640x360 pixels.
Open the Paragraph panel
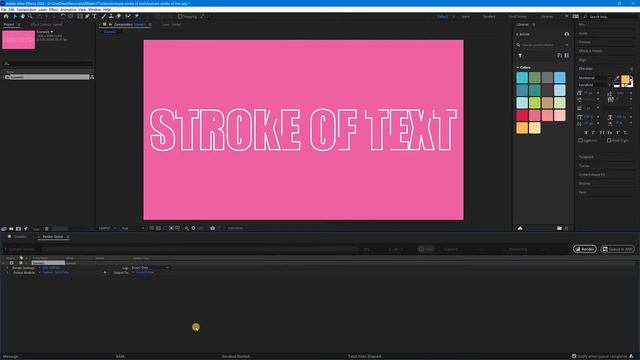586,157
